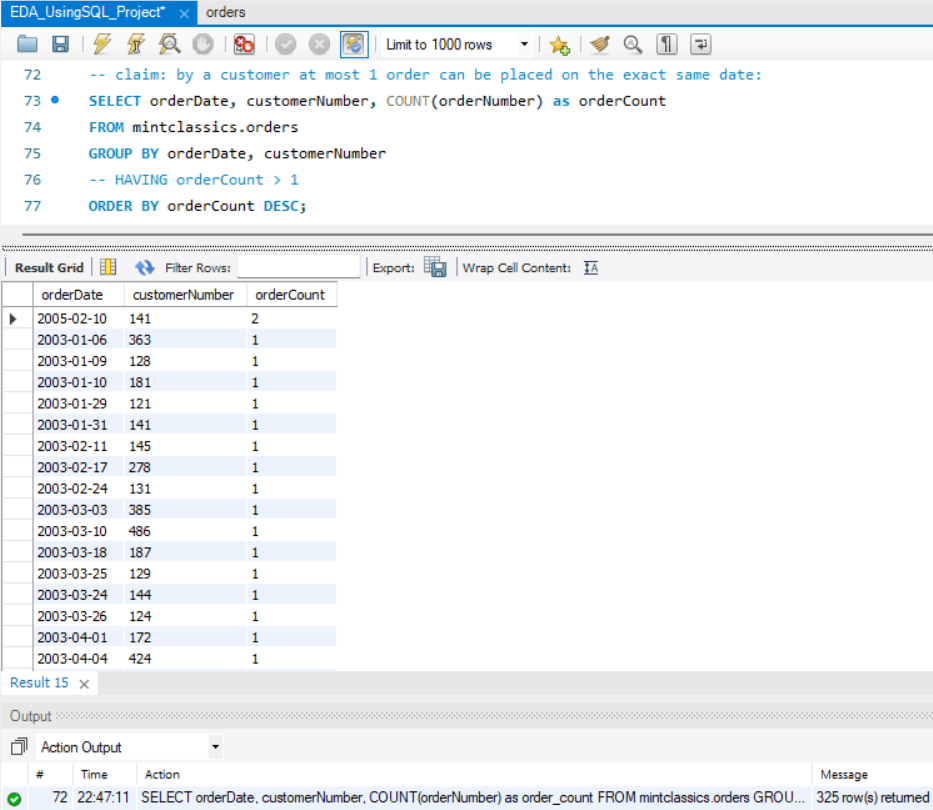Image resolution: width=933 pixels, height=810 pixels.
Task: Focus the Filter Rows input field
Action: pos(299,267)
